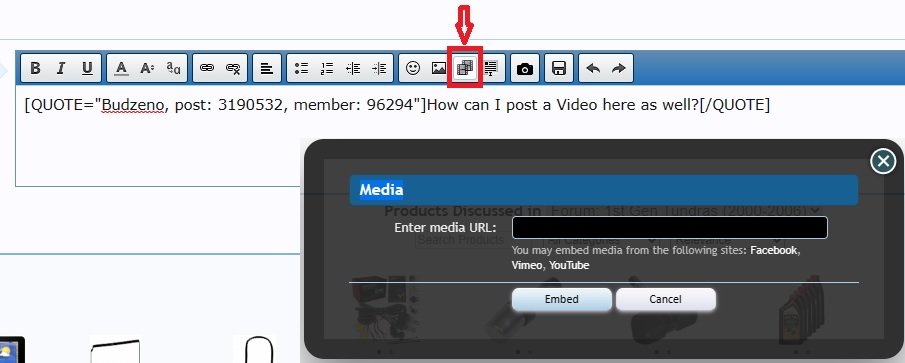Toggle underline formatting
Image resolution: width=905 pixels, height=363 pixels.
tap(87, 69)
